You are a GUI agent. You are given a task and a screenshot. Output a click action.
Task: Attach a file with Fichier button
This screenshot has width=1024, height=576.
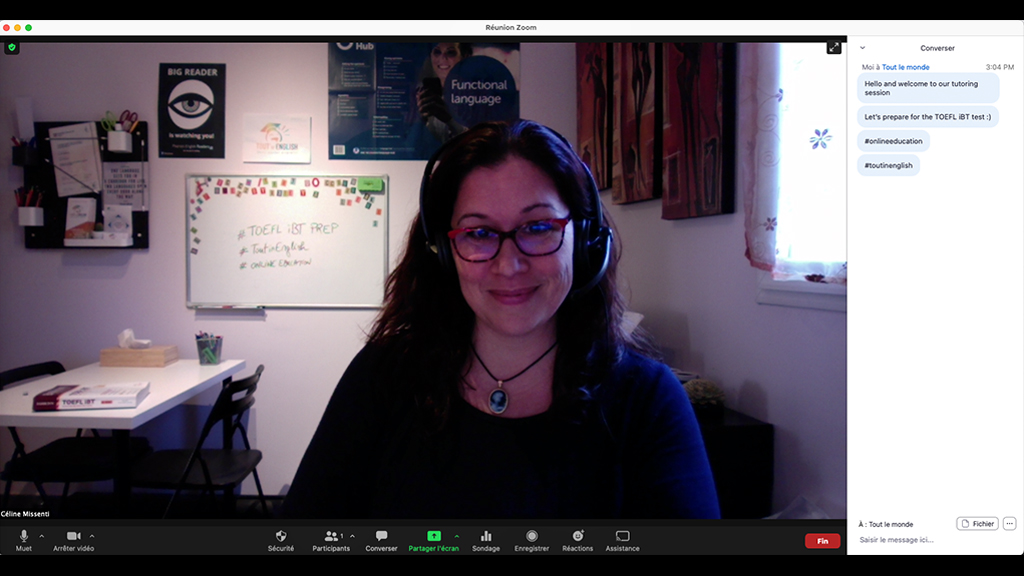978,524
